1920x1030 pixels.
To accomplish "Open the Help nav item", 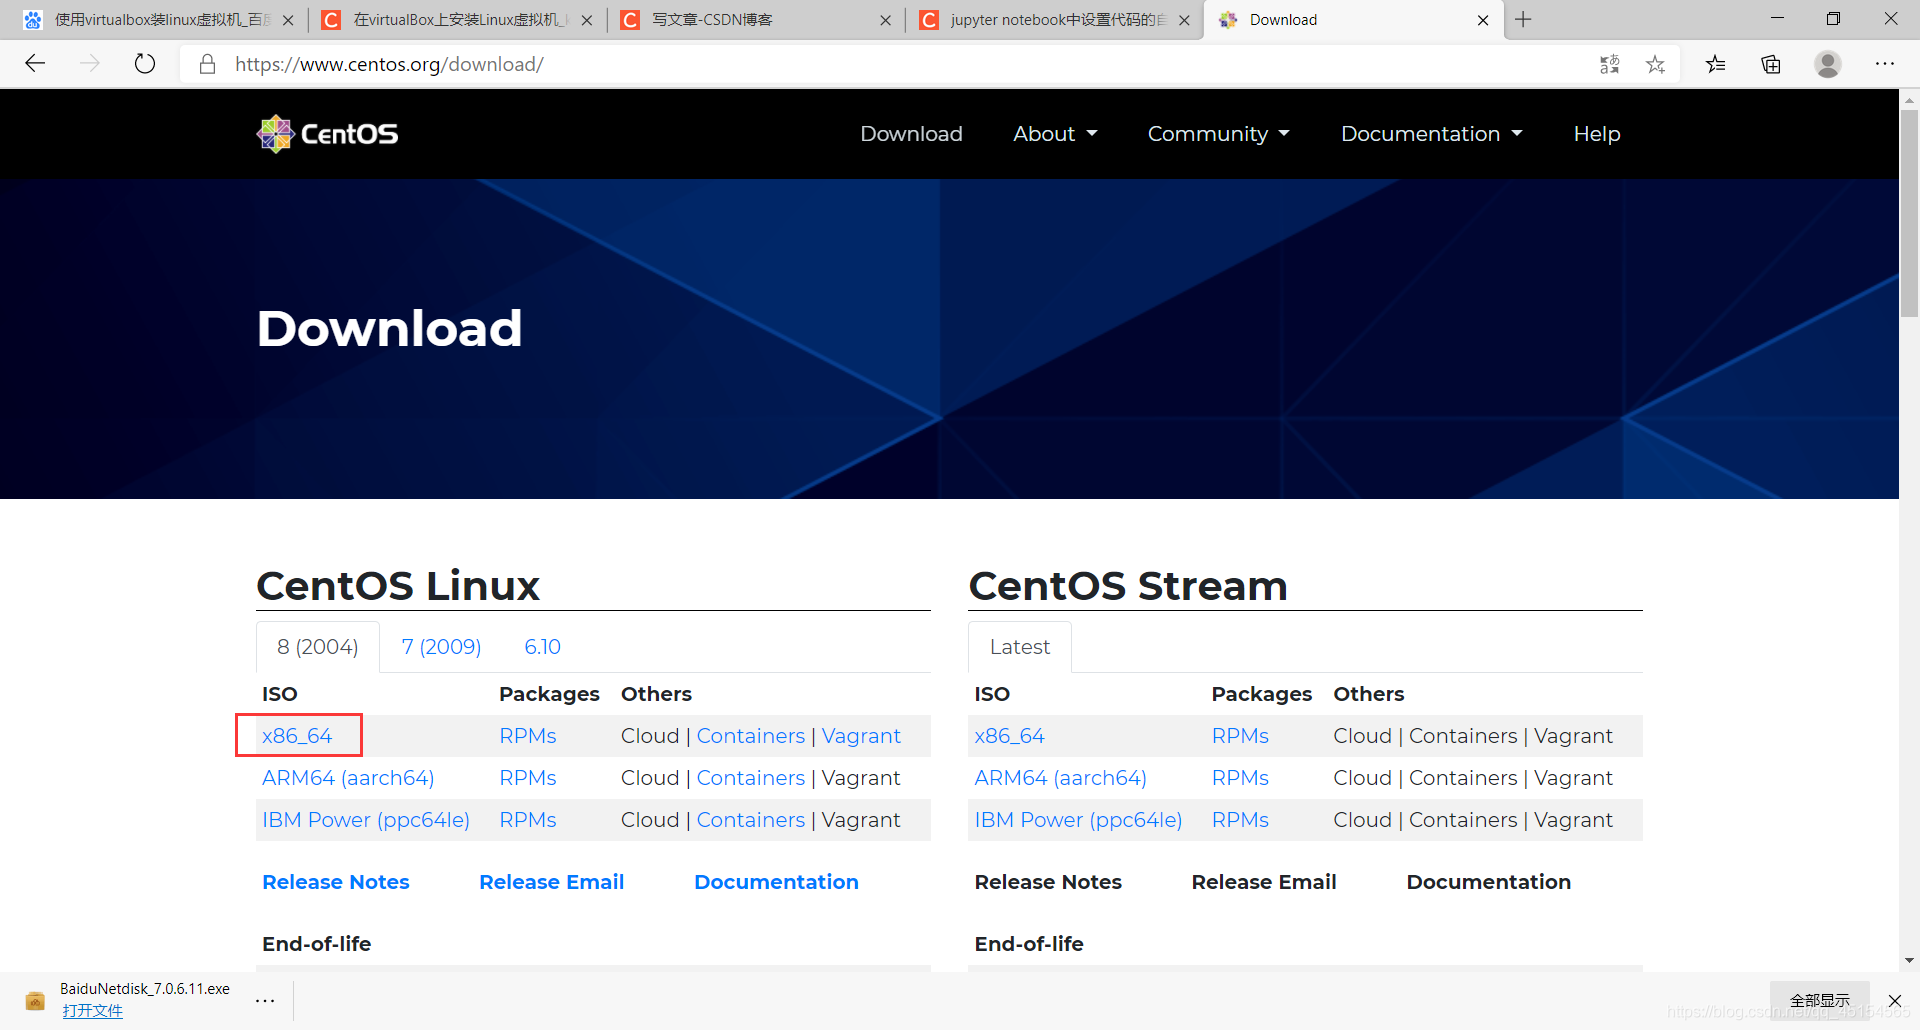I will click(x=1597, y=134).
